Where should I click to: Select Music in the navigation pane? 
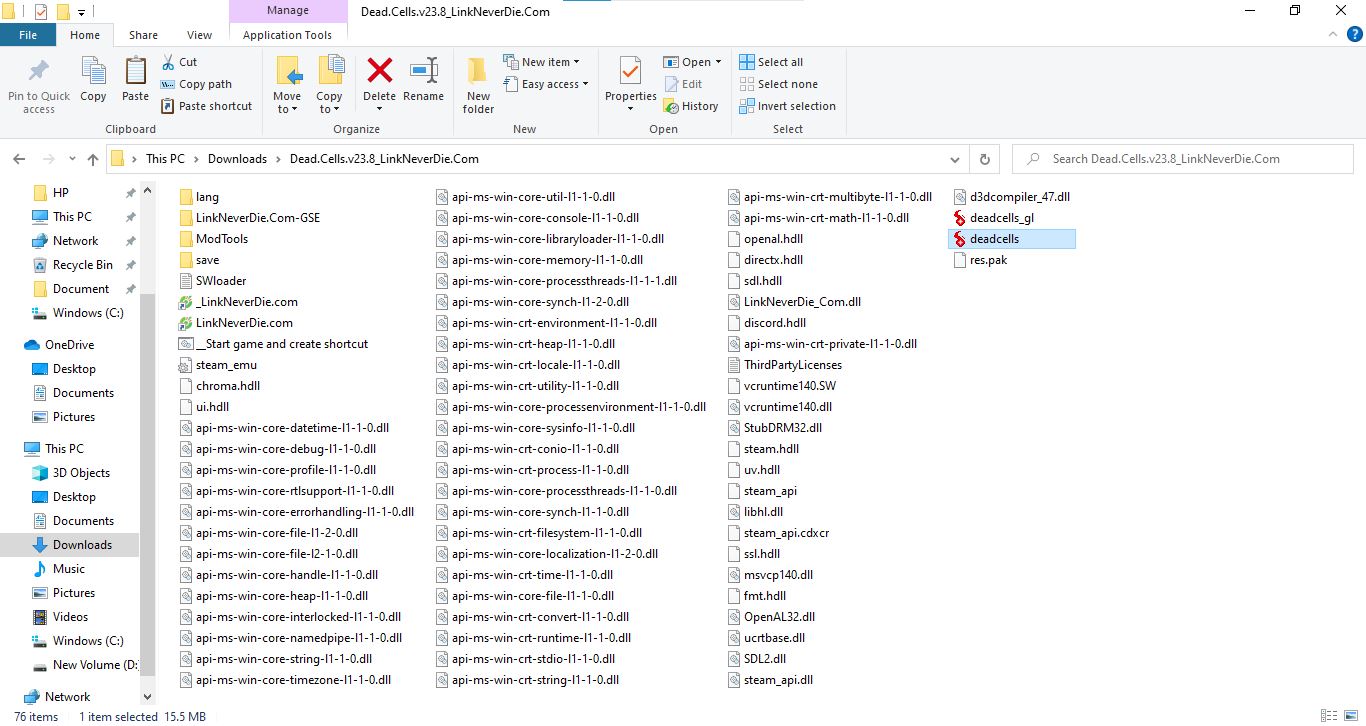point(69,569)
